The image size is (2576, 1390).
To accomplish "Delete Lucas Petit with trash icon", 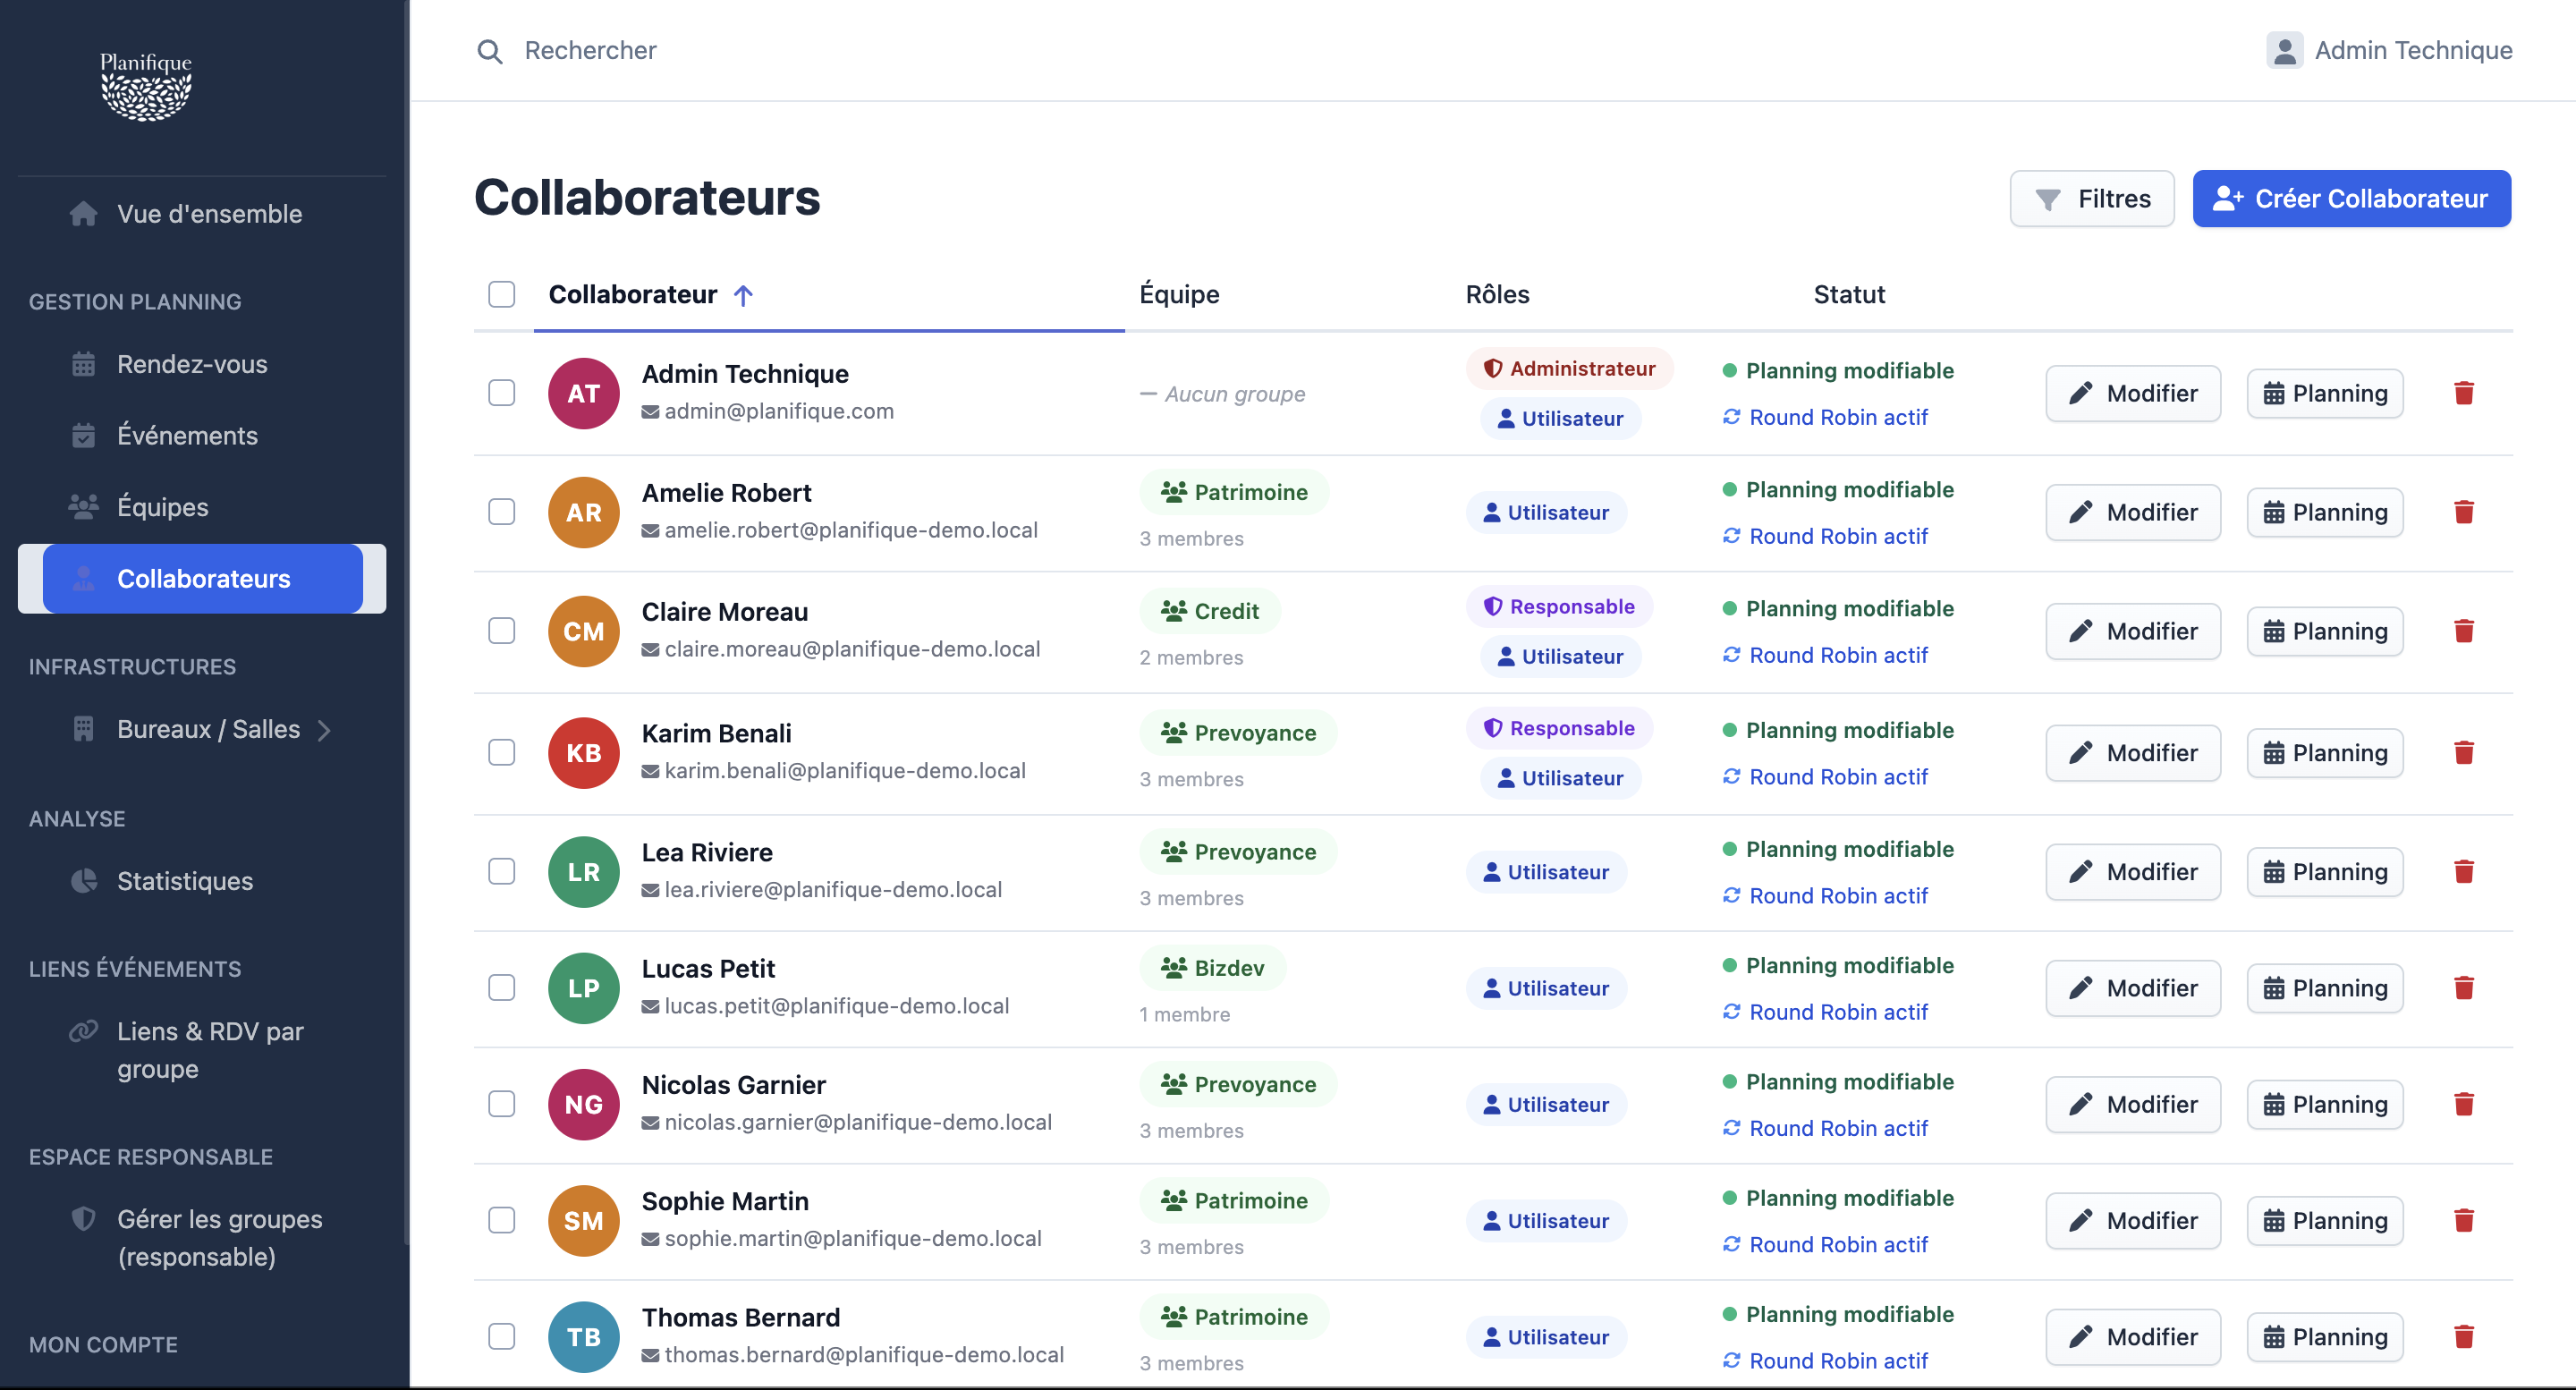I will (x=2463, y=988).
